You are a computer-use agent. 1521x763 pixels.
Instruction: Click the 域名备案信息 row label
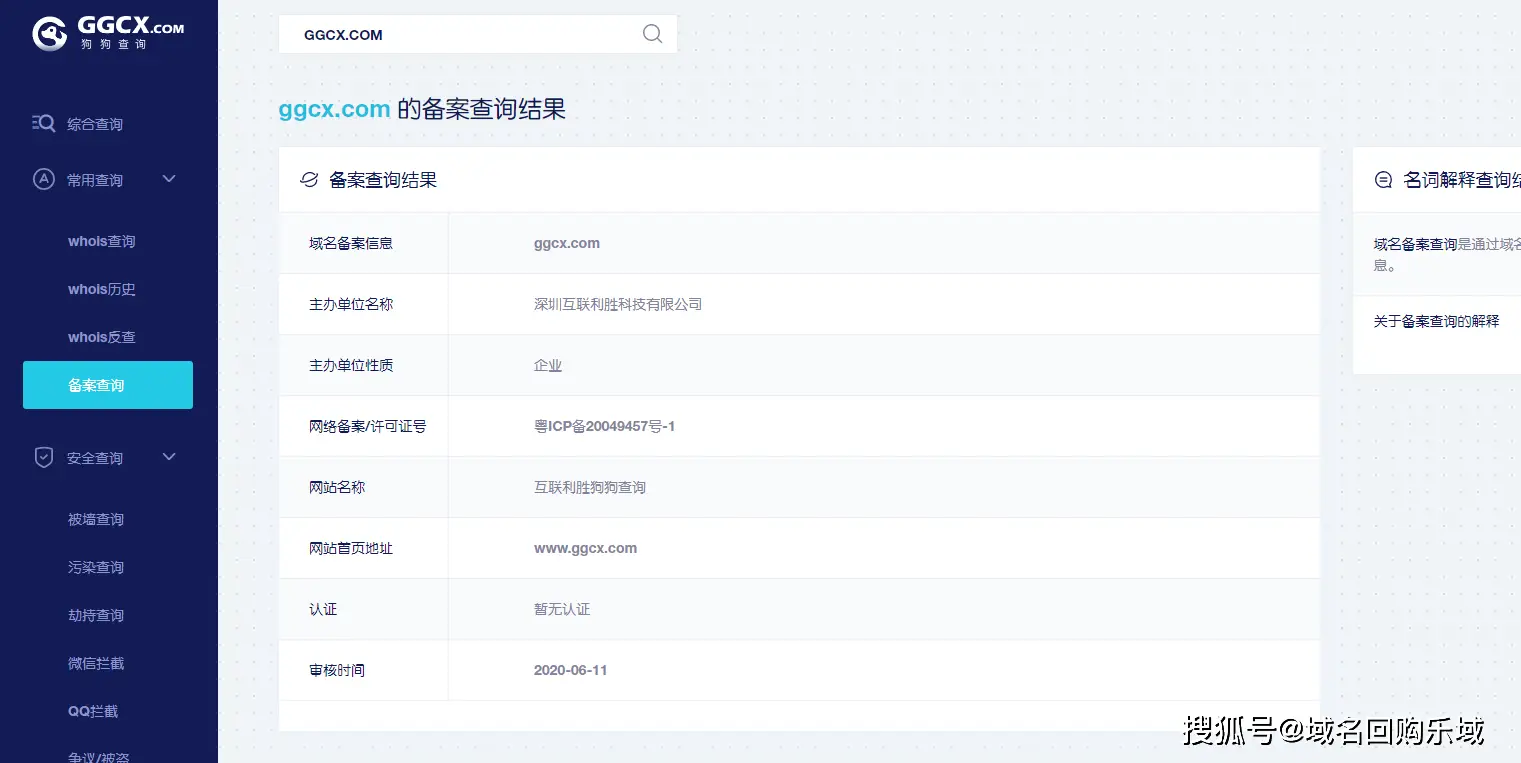pyautogui.click(x=351, y=243)
